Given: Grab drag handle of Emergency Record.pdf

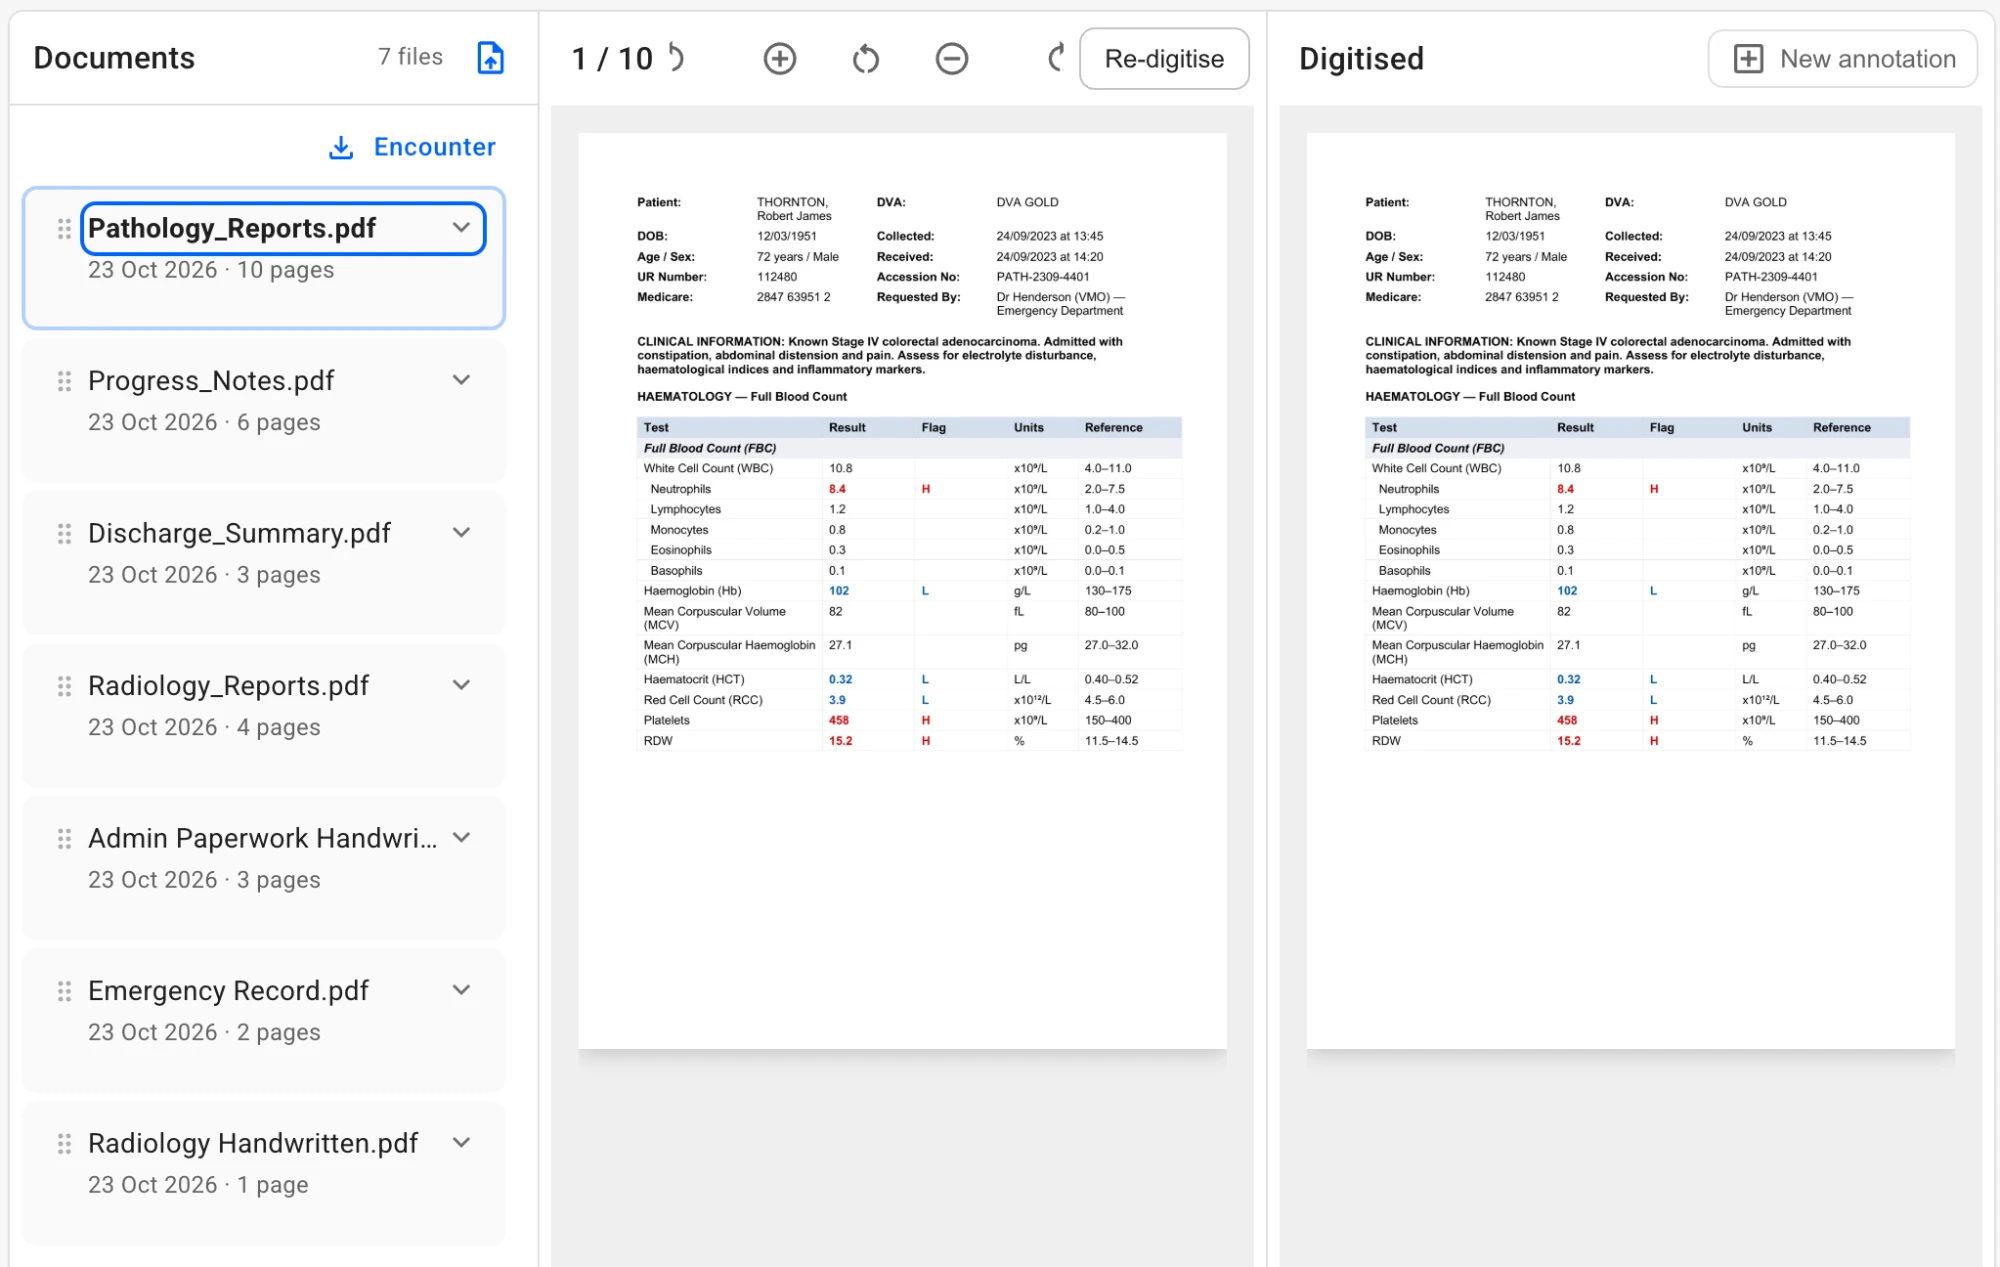Looking at the screenshot, I should click(x=64, y=991).
